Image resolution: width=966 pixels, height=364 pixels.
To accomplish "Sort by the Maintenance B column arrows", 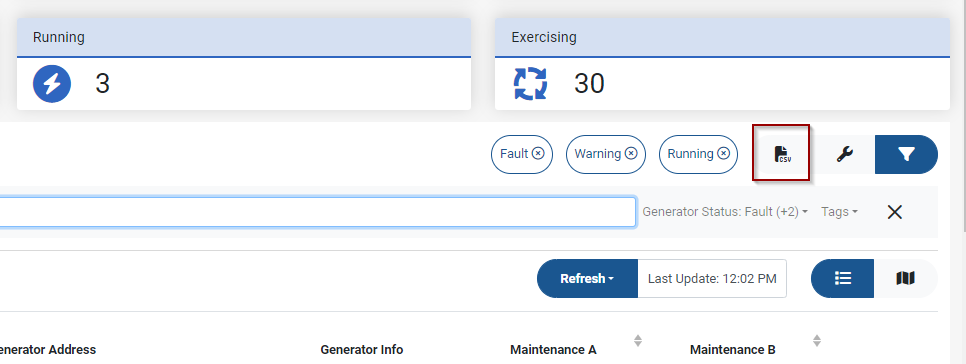I will (x=816, y=341).
